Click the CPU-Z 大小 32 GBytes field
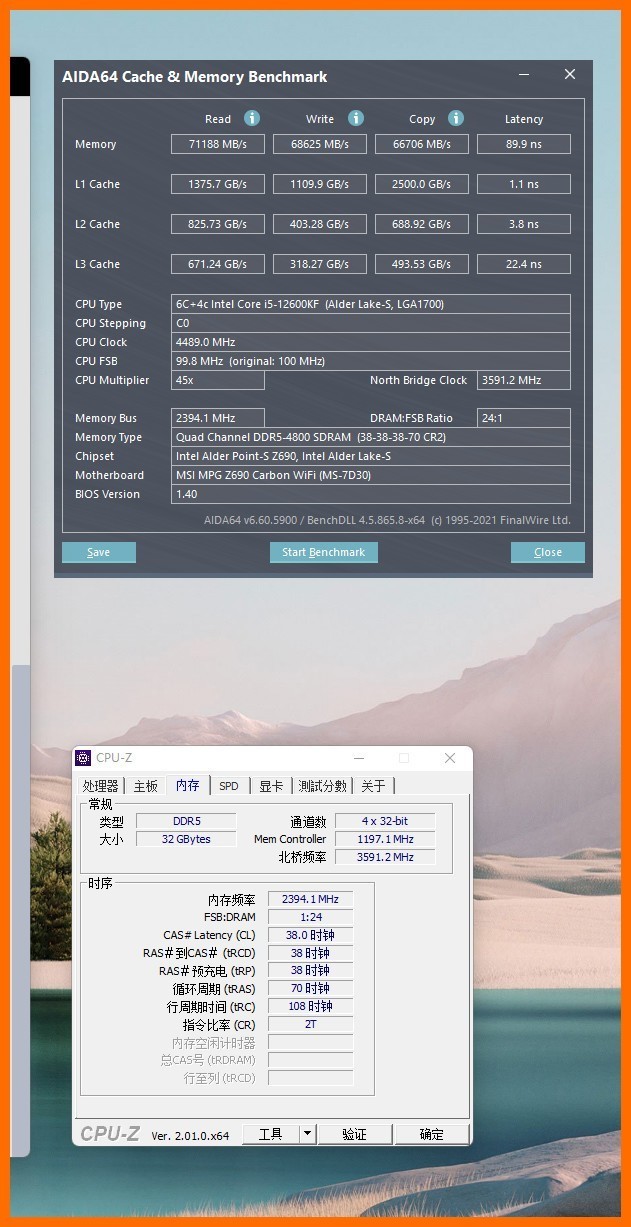Viewport: 631px width, 1227px height. (186, 839)
